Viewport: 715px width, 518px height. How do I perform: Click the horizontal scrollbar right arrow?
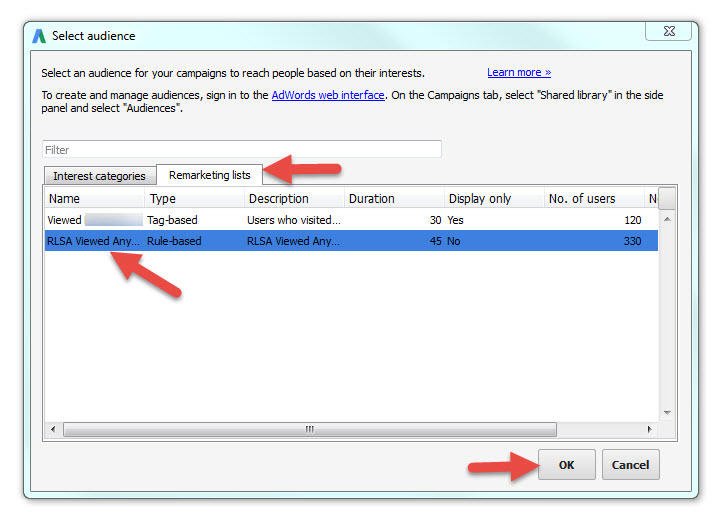click(x=649, y=429)
